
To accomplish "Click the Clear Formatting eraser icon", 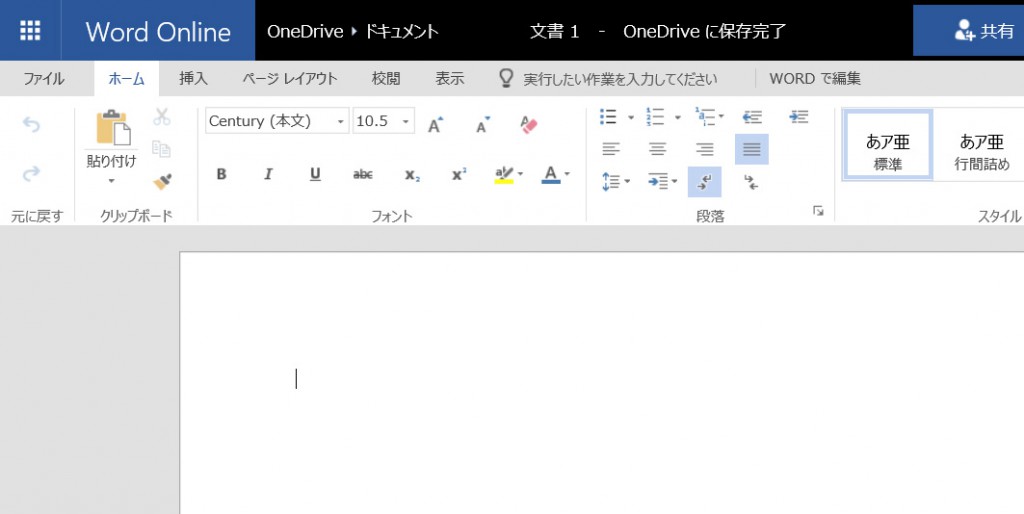I will click(x=530, y=124).
